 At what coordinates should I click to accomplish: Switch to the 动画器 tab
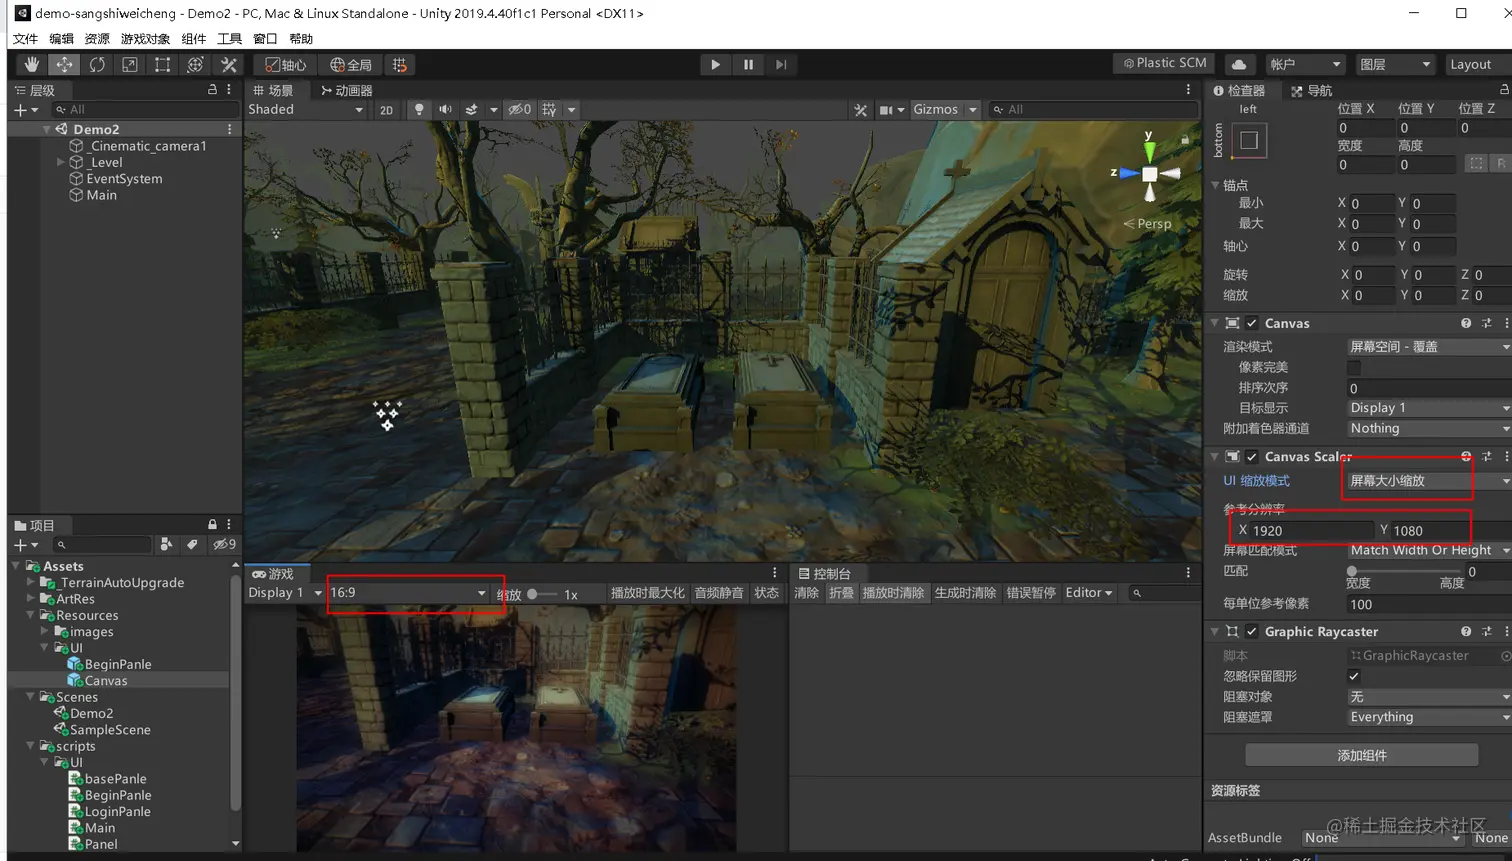(346, 90)
